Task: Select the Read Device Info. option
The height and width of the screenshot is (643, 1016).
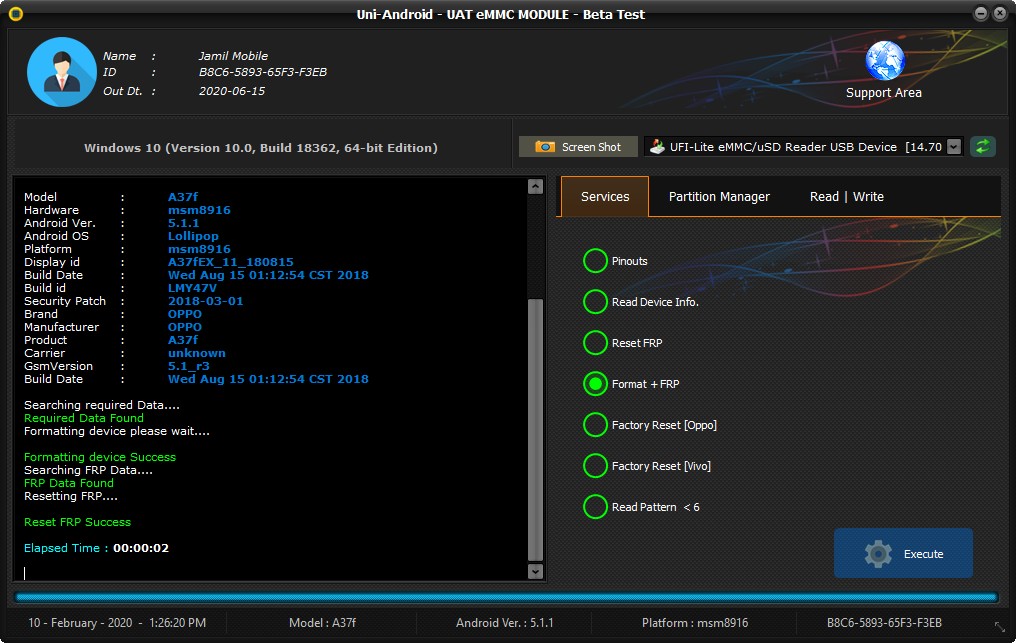Action: (595, 302)
